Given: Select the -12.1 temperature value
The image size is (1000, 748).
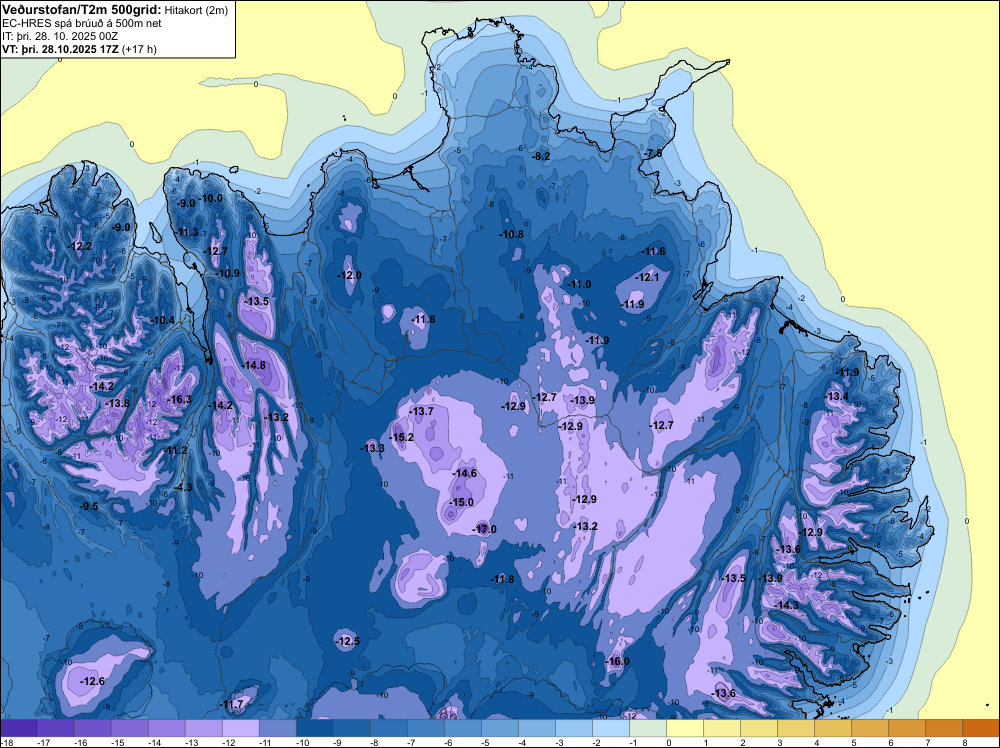Looking at the screenshot, I should pyautogui.click(x=647, y=277).
